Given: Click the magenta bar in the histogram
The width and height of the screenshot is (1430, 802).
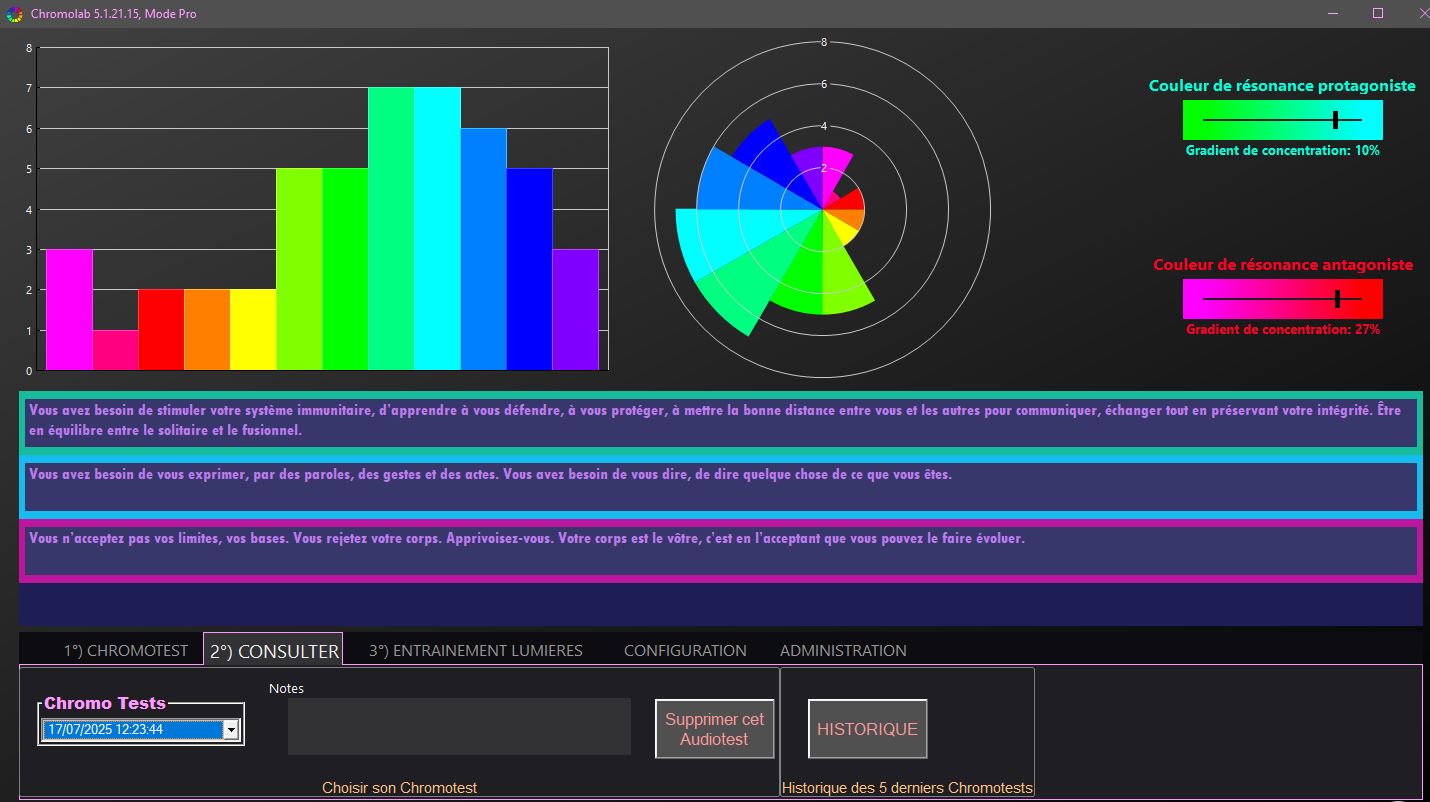Looking at the screenshot, I should point(69,310).
